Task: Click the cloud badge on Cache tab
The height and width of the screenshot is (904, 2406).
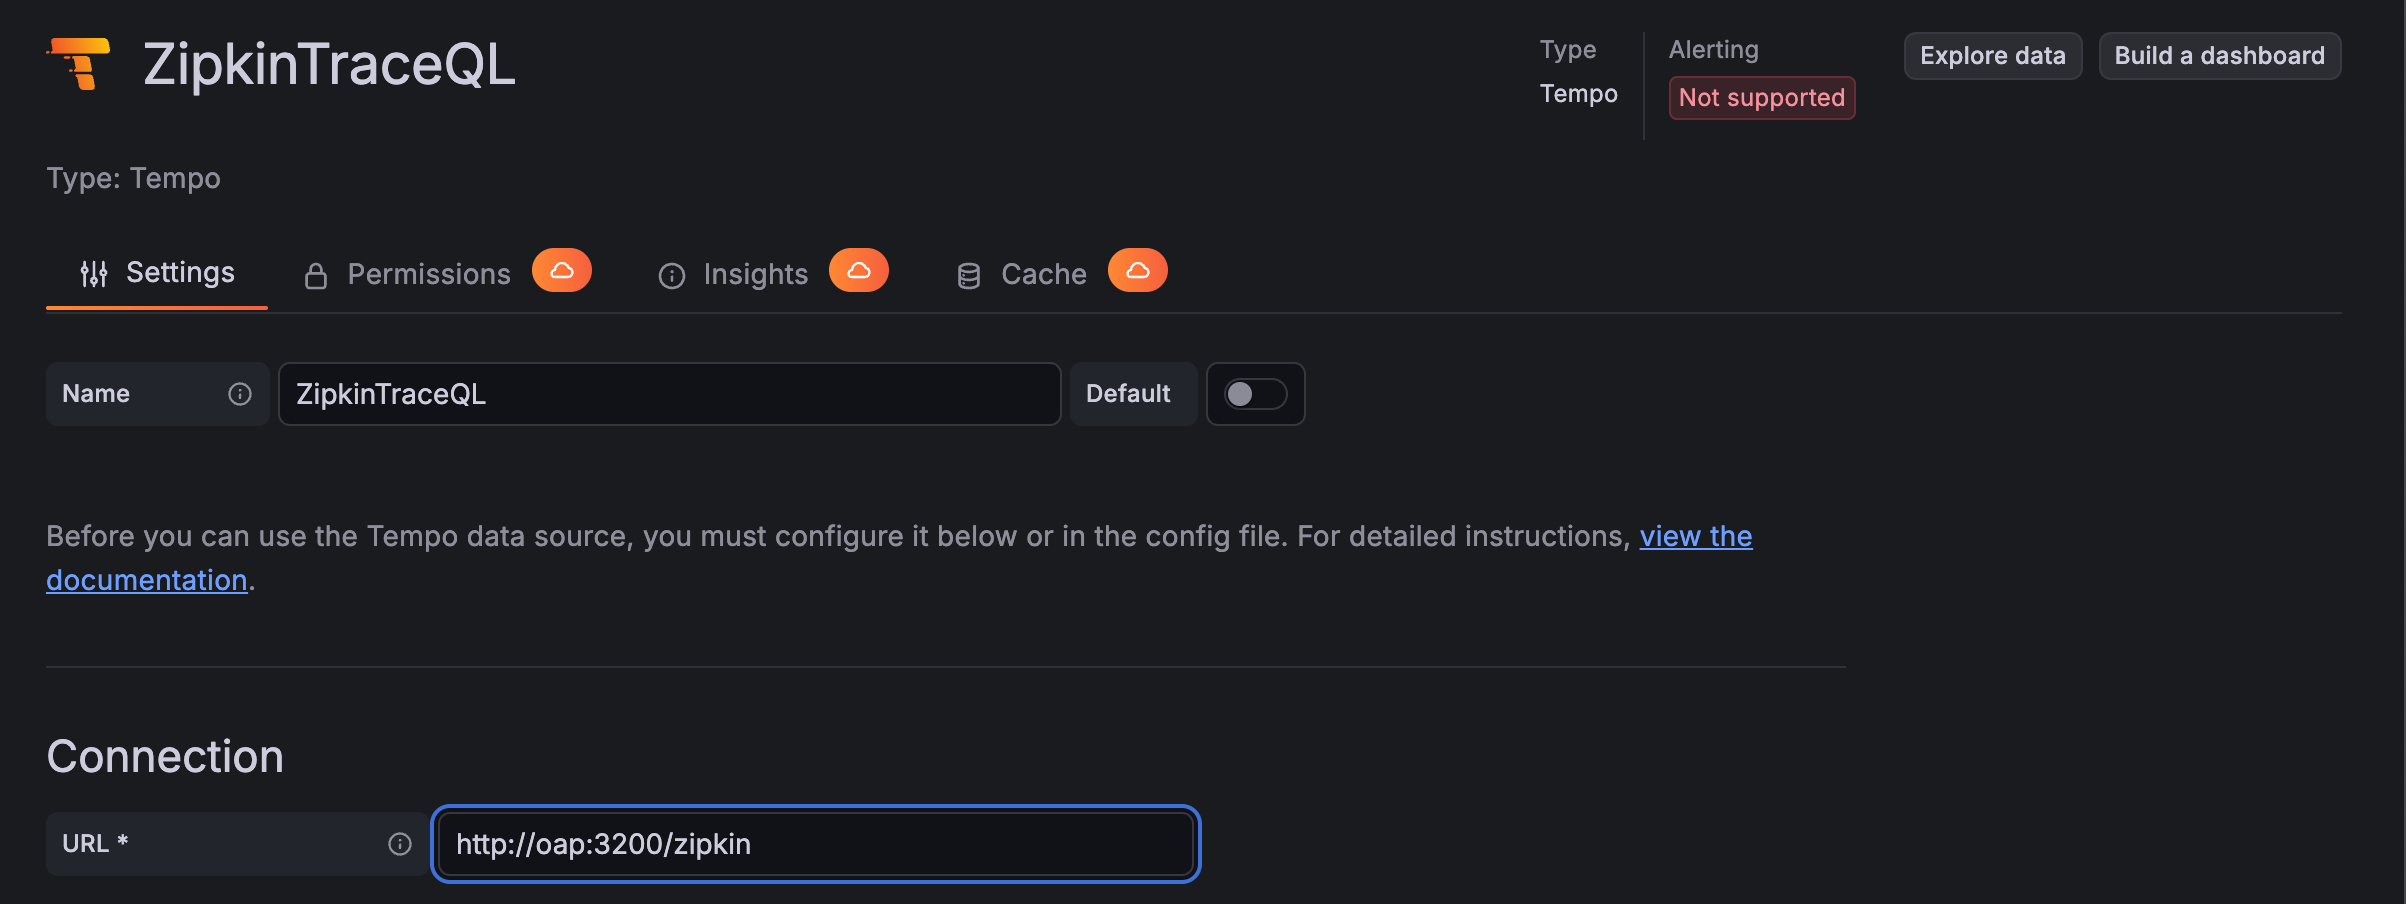Action: (1137, 270)
